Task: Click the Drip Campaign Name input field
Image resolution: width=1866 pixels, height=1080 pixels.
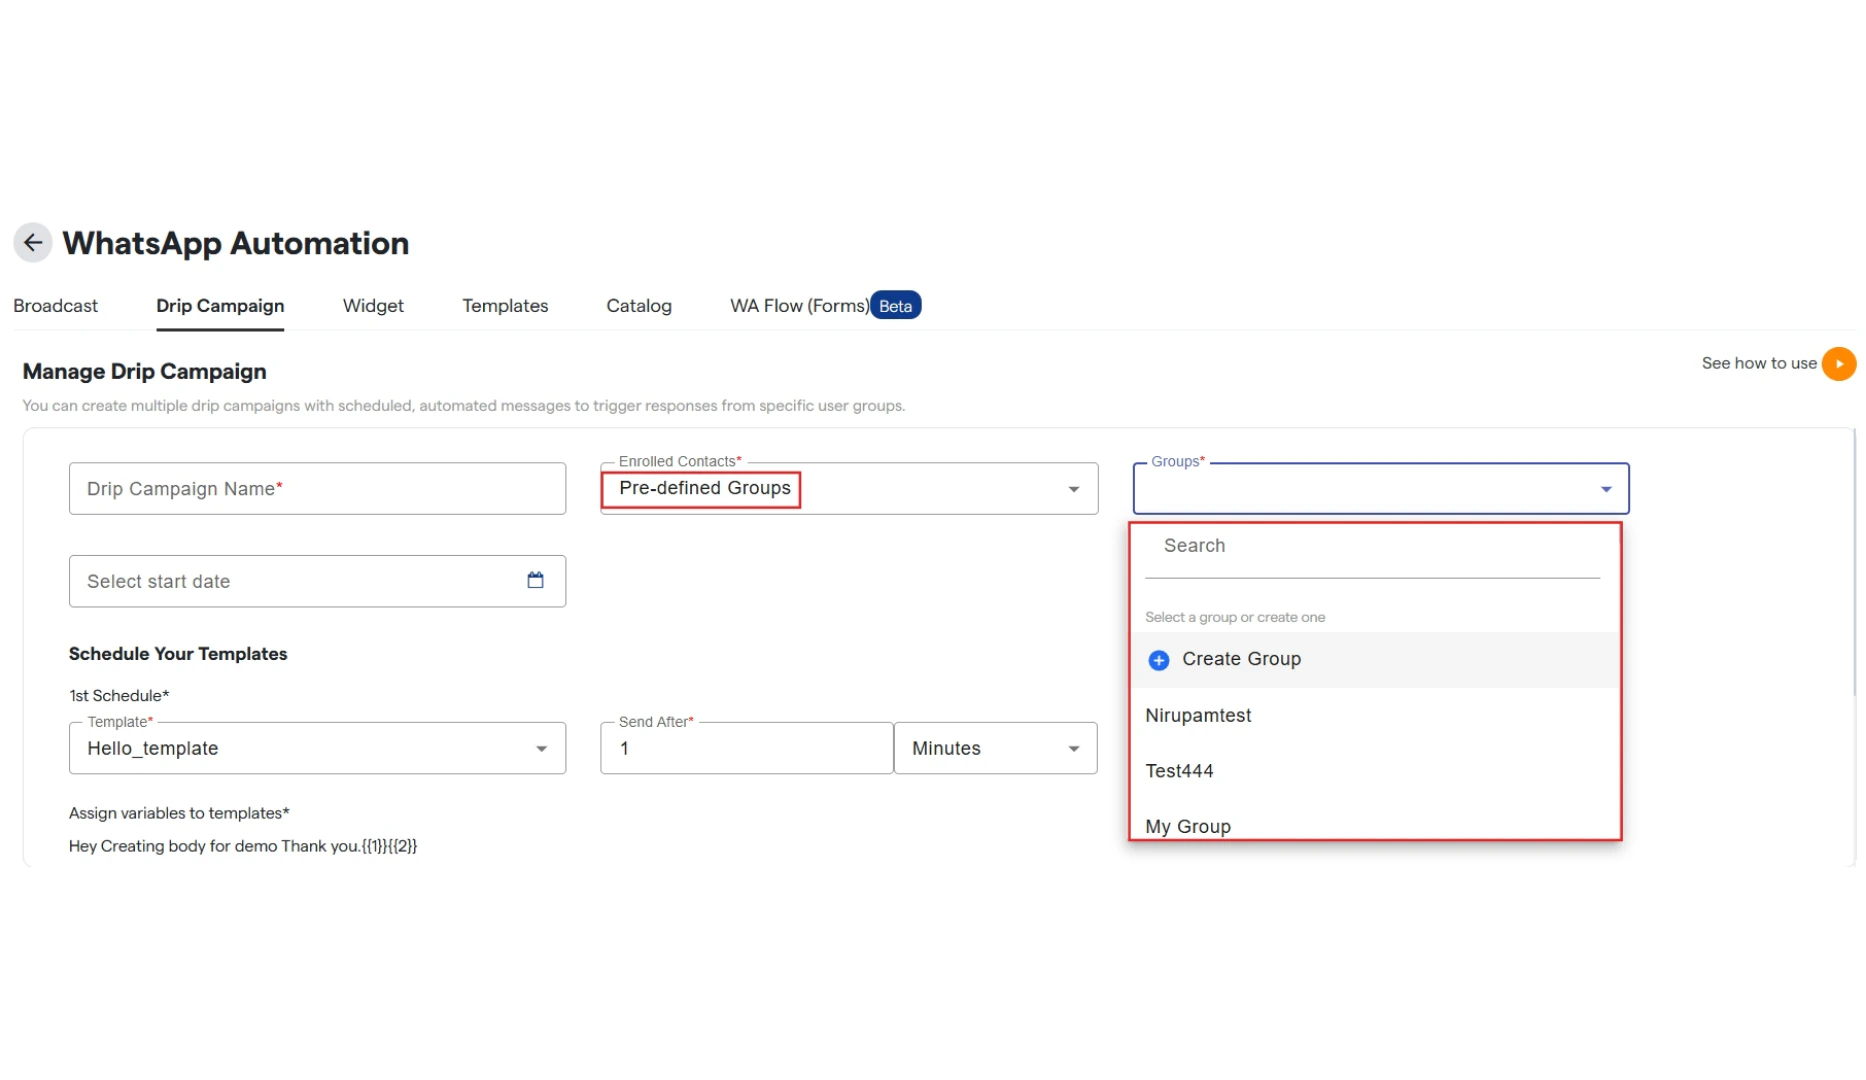Action: (317, 489)
